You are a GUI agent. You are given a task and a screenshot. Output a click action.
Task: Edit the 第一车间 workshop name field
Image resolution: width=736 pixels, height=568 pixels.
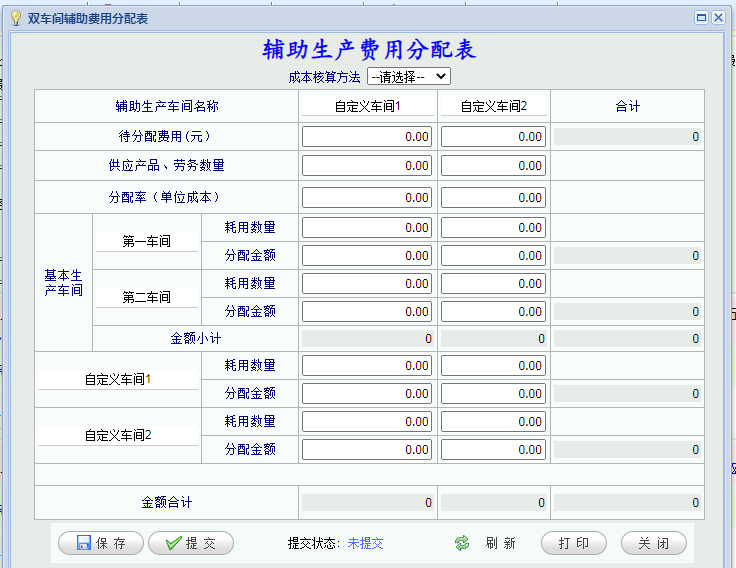click(x=147, y=241)
